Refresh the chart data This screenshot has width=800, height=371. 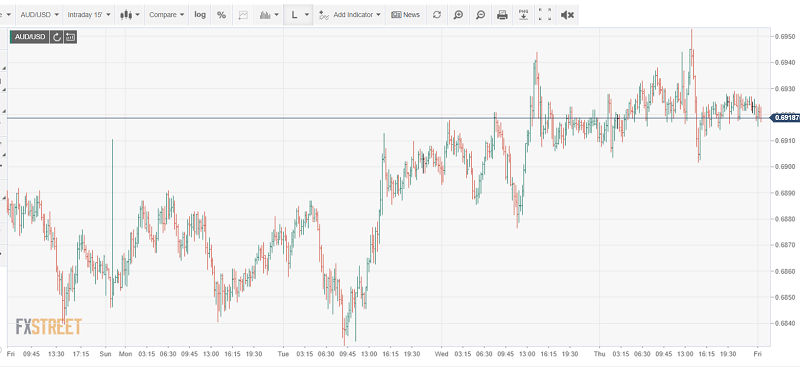point(437,15)
